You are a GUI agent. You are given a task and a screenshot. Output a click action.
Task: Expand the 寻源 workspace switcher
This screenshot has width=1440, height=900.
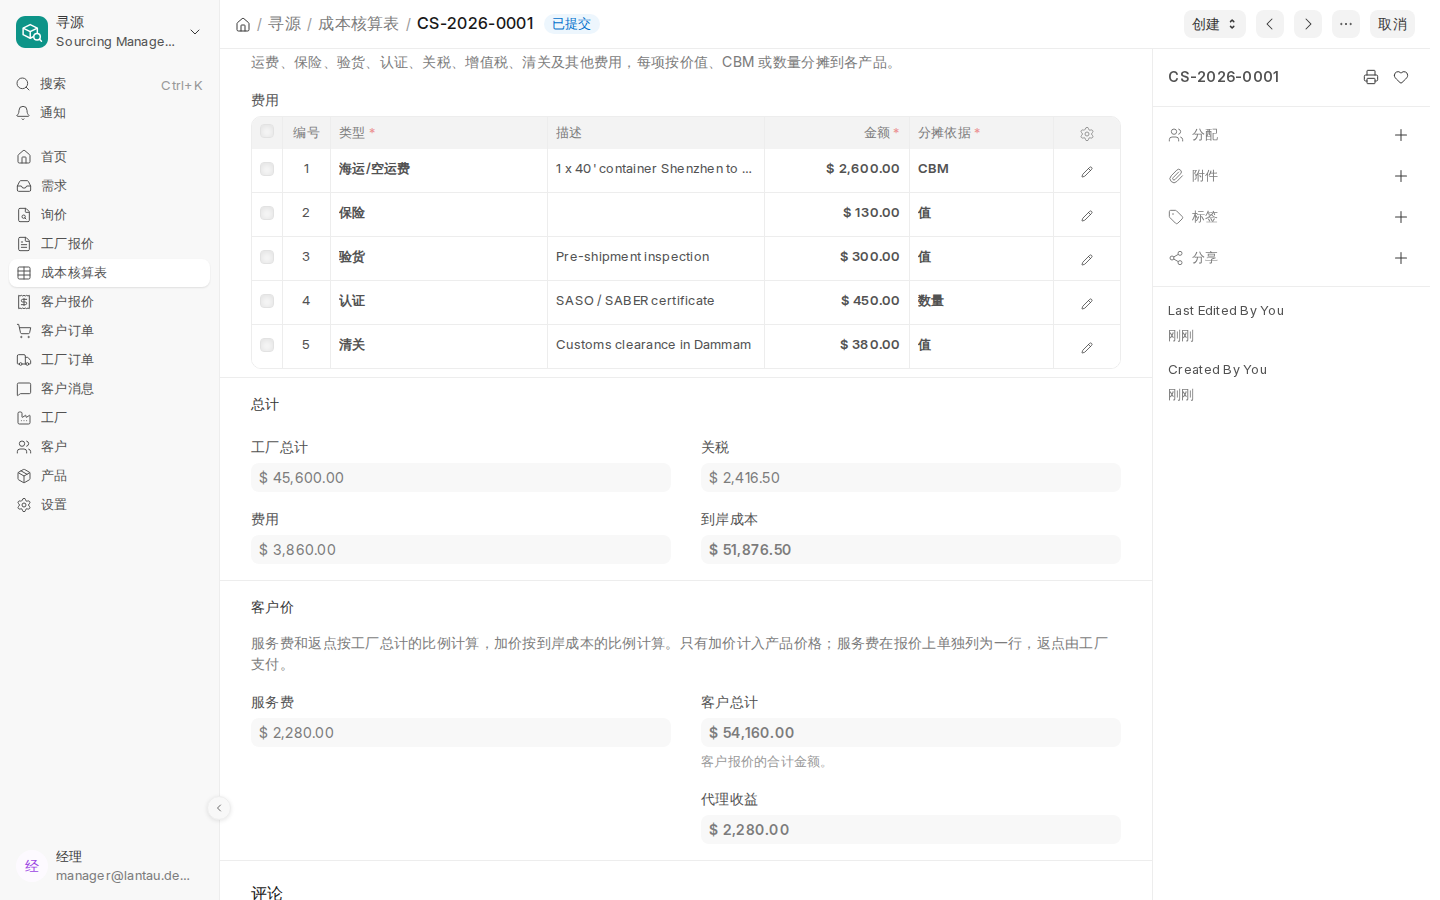pos(110,32)
